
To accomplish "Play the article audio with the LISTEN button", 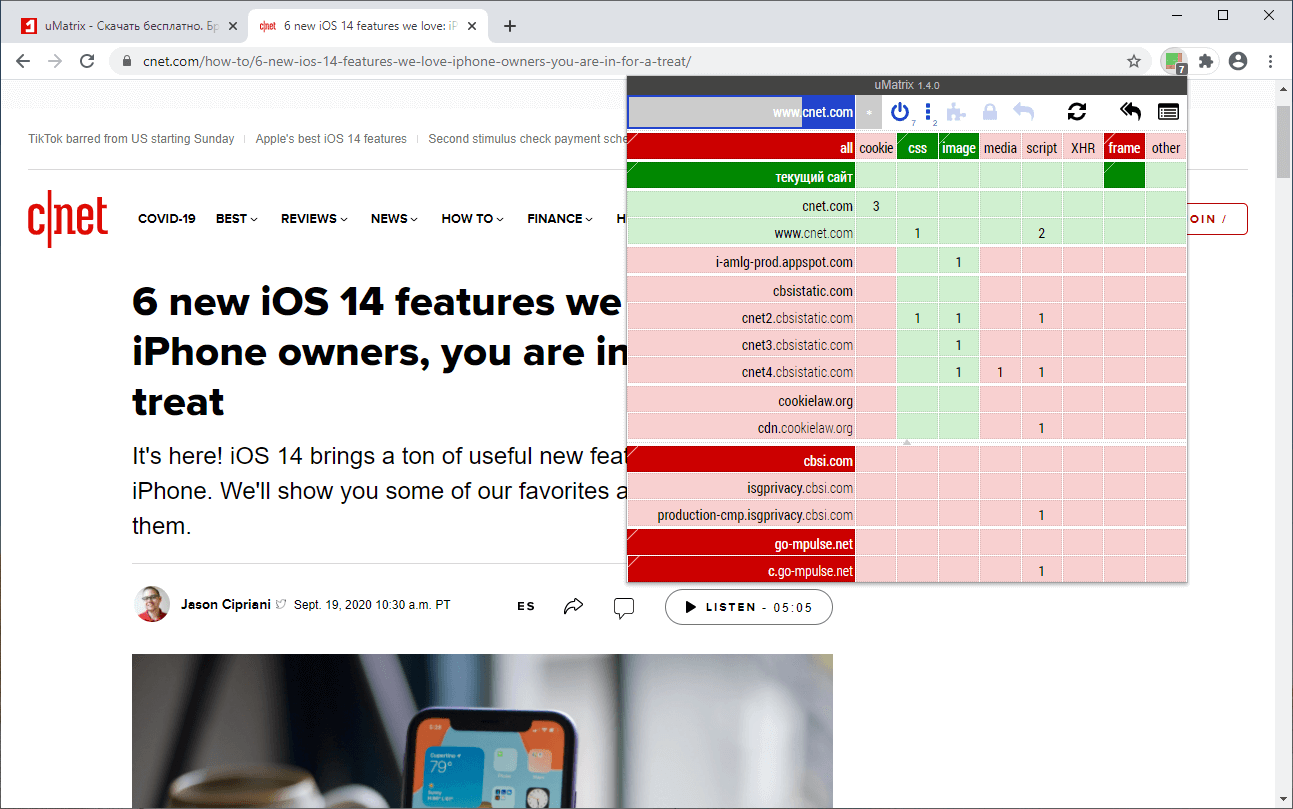I will (749, 607).
